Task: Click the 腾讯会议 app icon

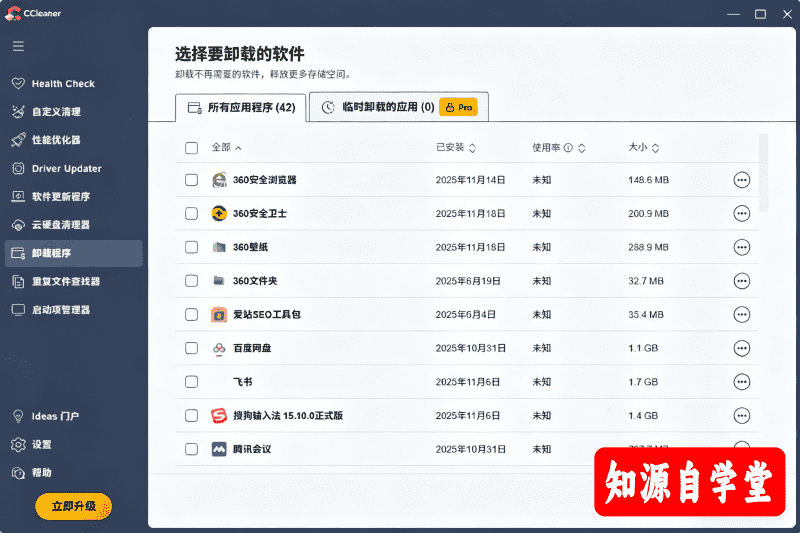Action: pyautogui.click(x=219, y=449)
